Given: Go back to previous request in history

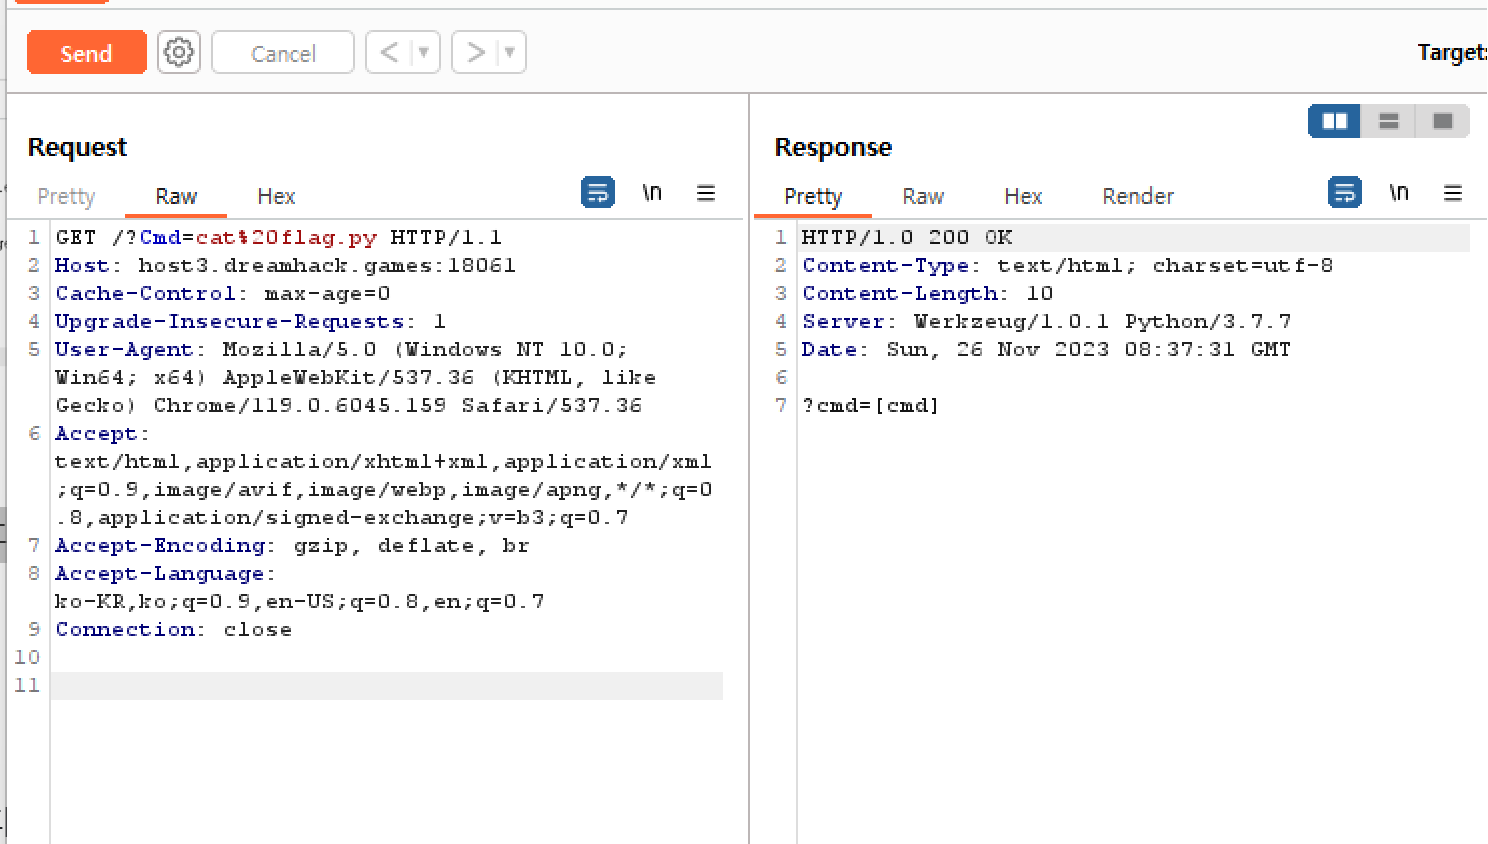Looking at the screenshot, I should [389, 52].
